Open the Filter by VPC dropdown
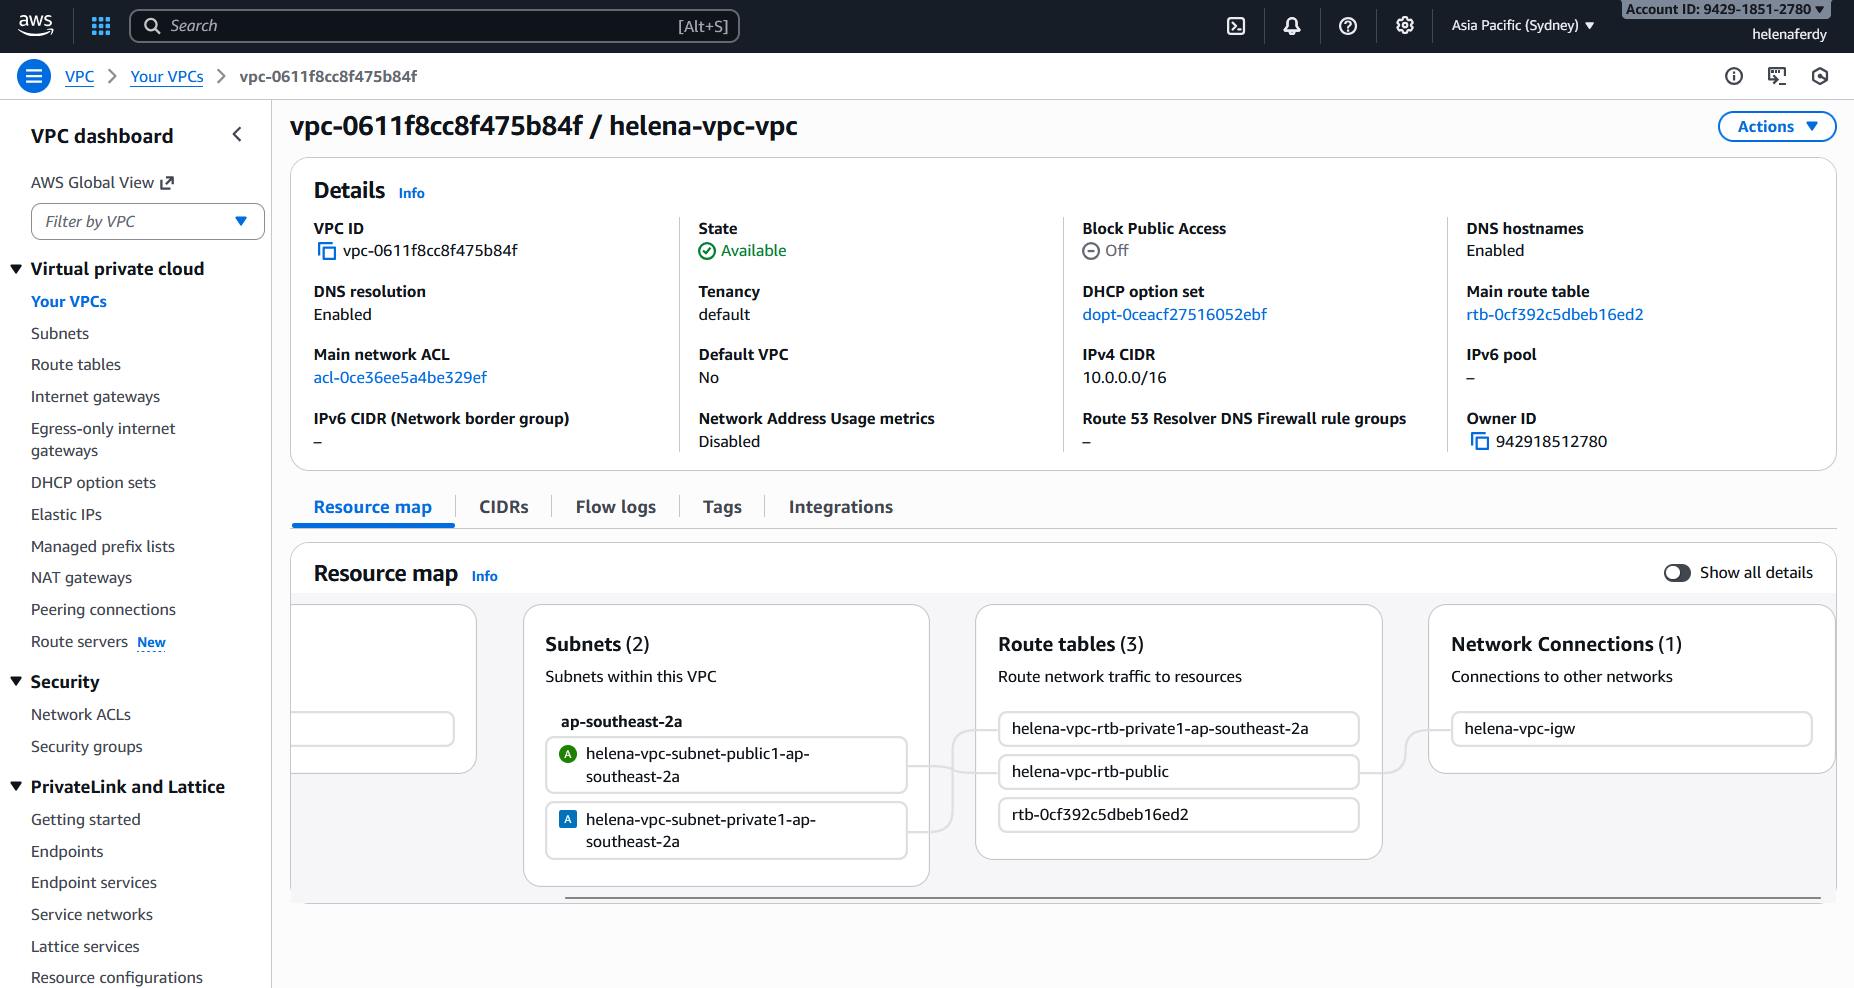This screenshot has width=1854, height=988. [x=148, y=222]
